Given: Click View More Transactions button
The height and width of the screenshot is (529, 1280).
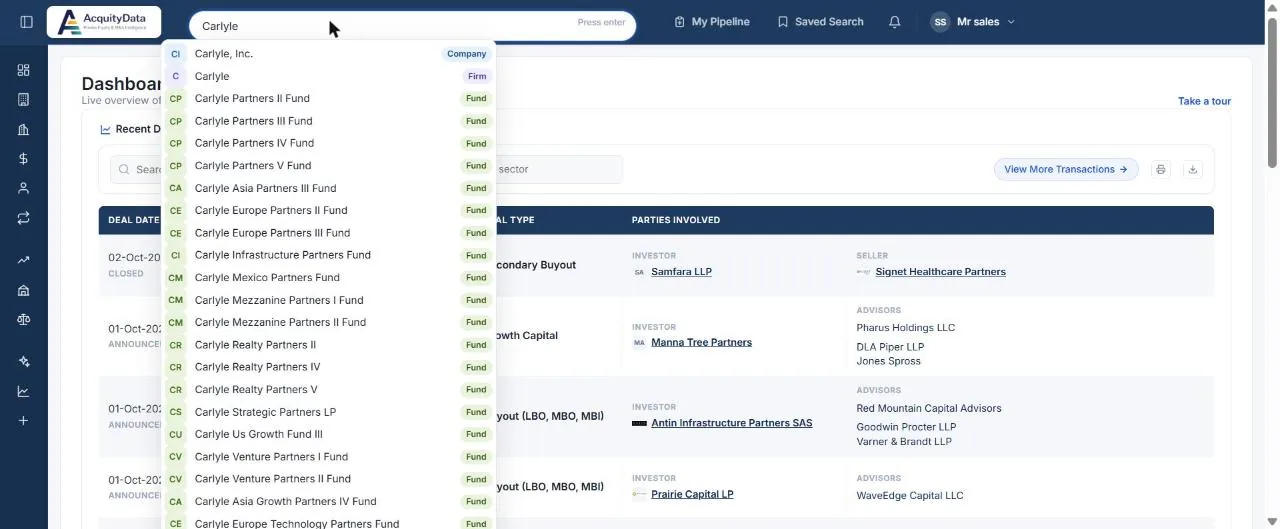Looking at the screenshot, I should [1066, 169].
